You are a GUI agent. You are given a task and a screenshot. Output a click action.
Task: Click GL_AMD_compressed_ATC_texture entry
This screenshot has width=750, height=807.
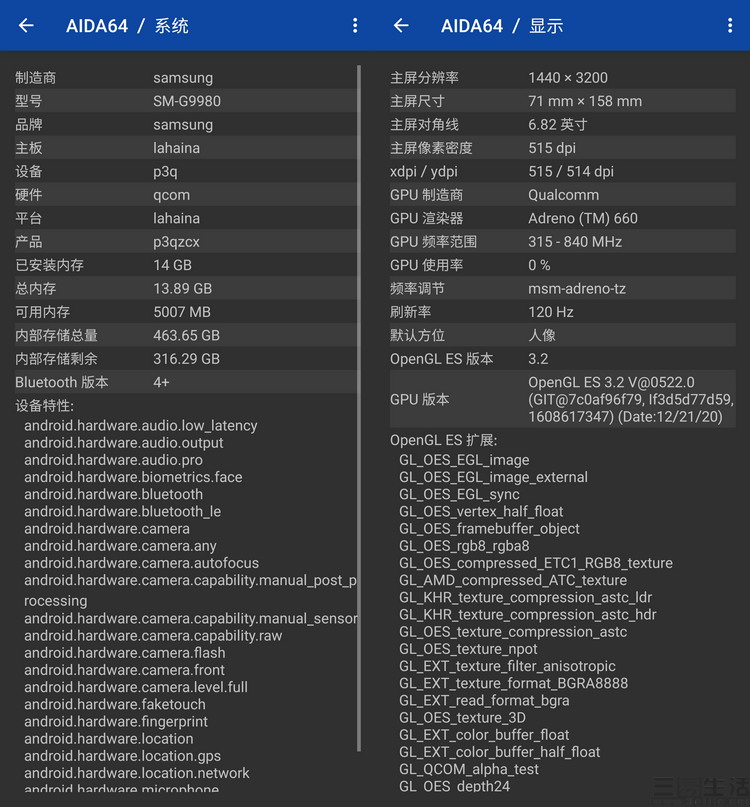tap(513, 580)
